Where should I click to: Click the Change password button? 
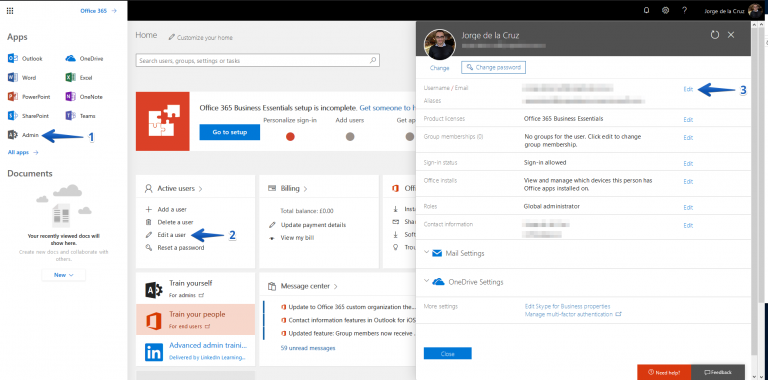(x=493, y=68)
